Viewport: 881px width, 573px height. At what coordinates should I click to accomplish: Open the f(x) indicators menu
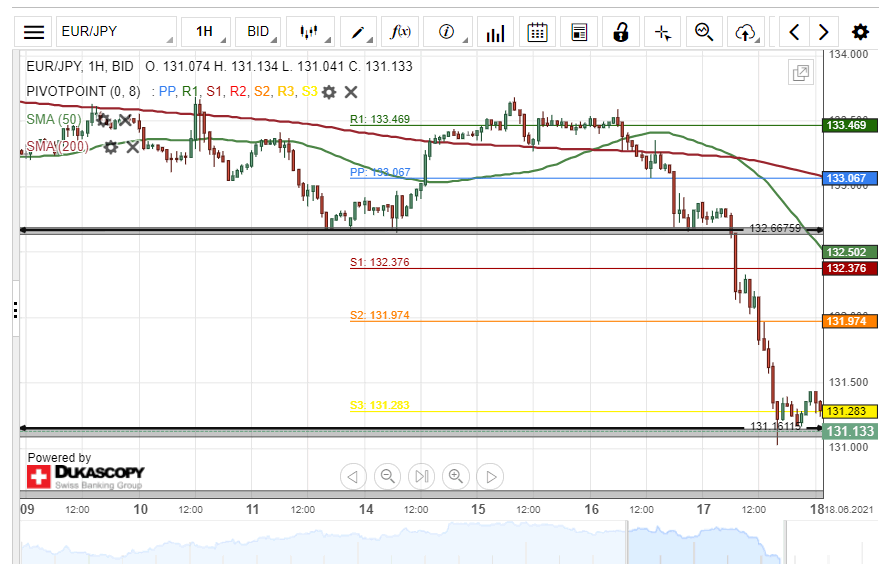point(400,32)
